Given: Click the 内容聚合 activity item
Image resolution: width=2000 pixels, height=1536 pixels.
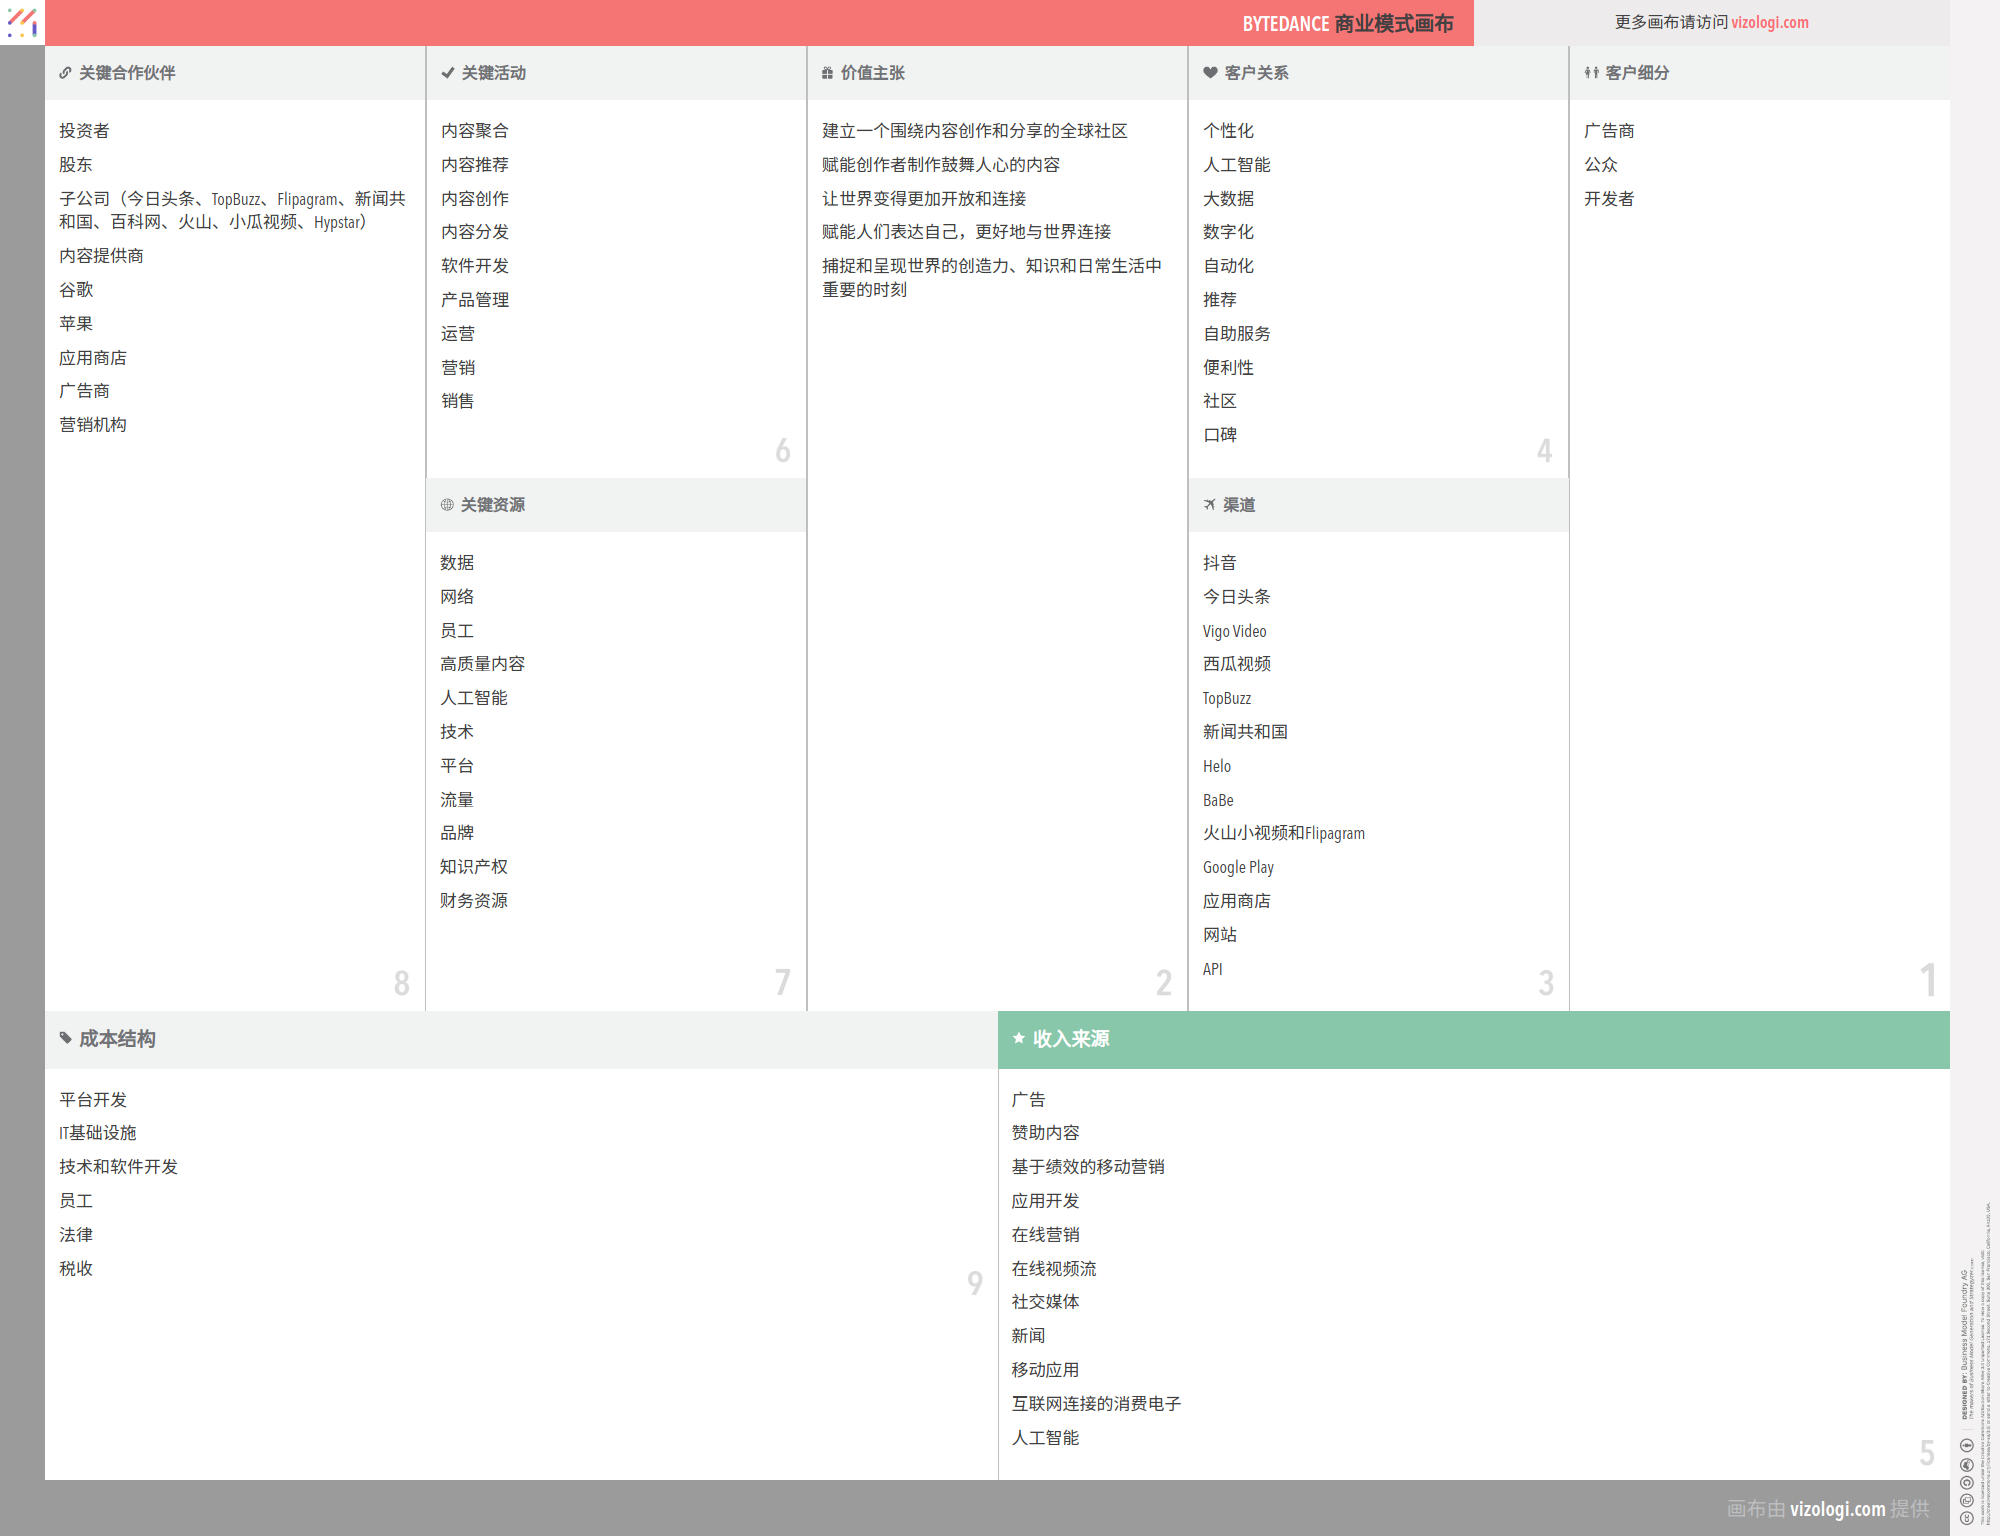Looking at the screenshot, I should coord(474,131).
